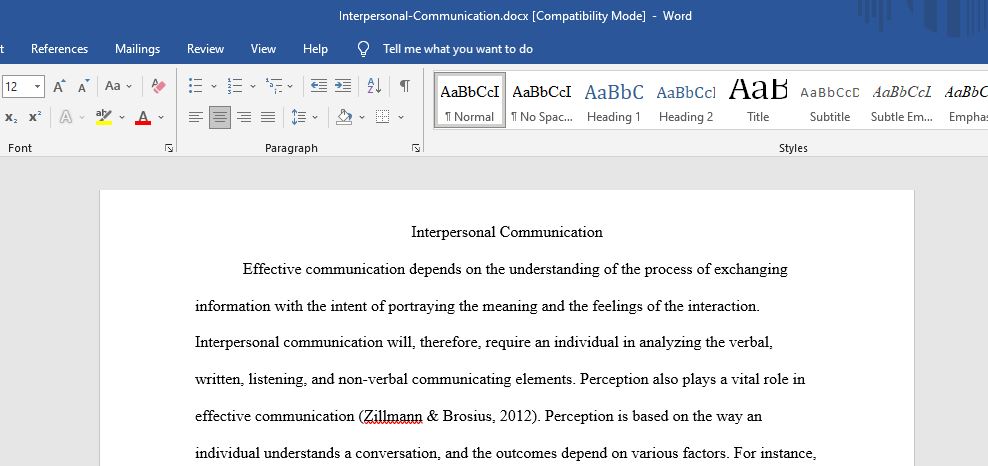Apply the Heading 2 style
This screenshot has width=988, height=466.
[x=686, y=101]
